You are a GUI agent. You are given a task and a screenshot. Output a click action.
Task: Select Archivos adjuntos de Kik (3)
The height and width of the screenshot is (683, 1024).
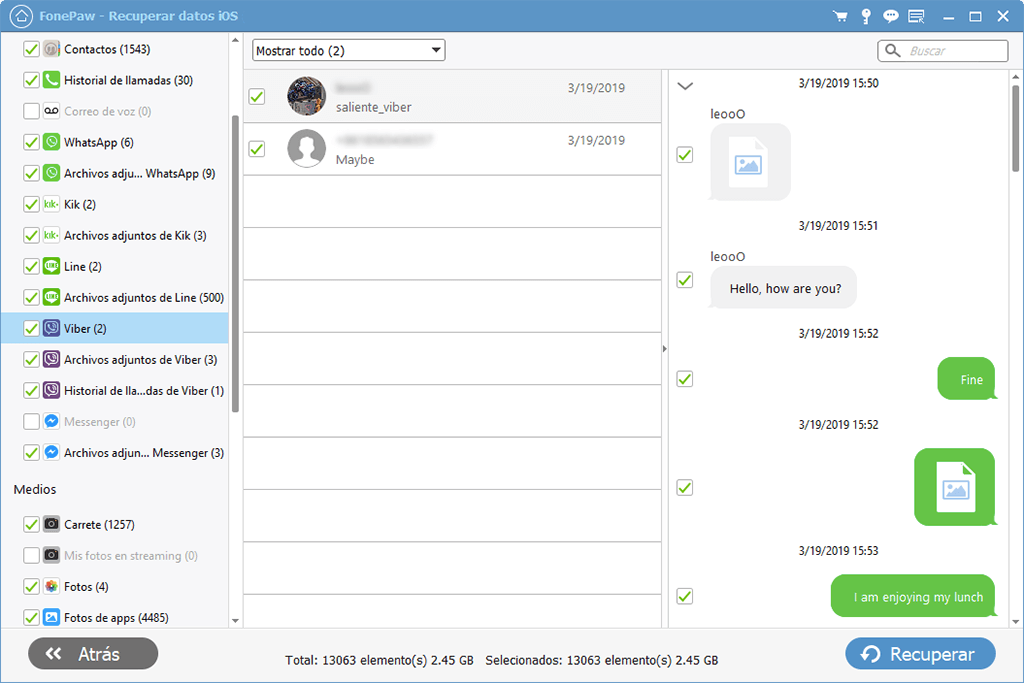135,236
